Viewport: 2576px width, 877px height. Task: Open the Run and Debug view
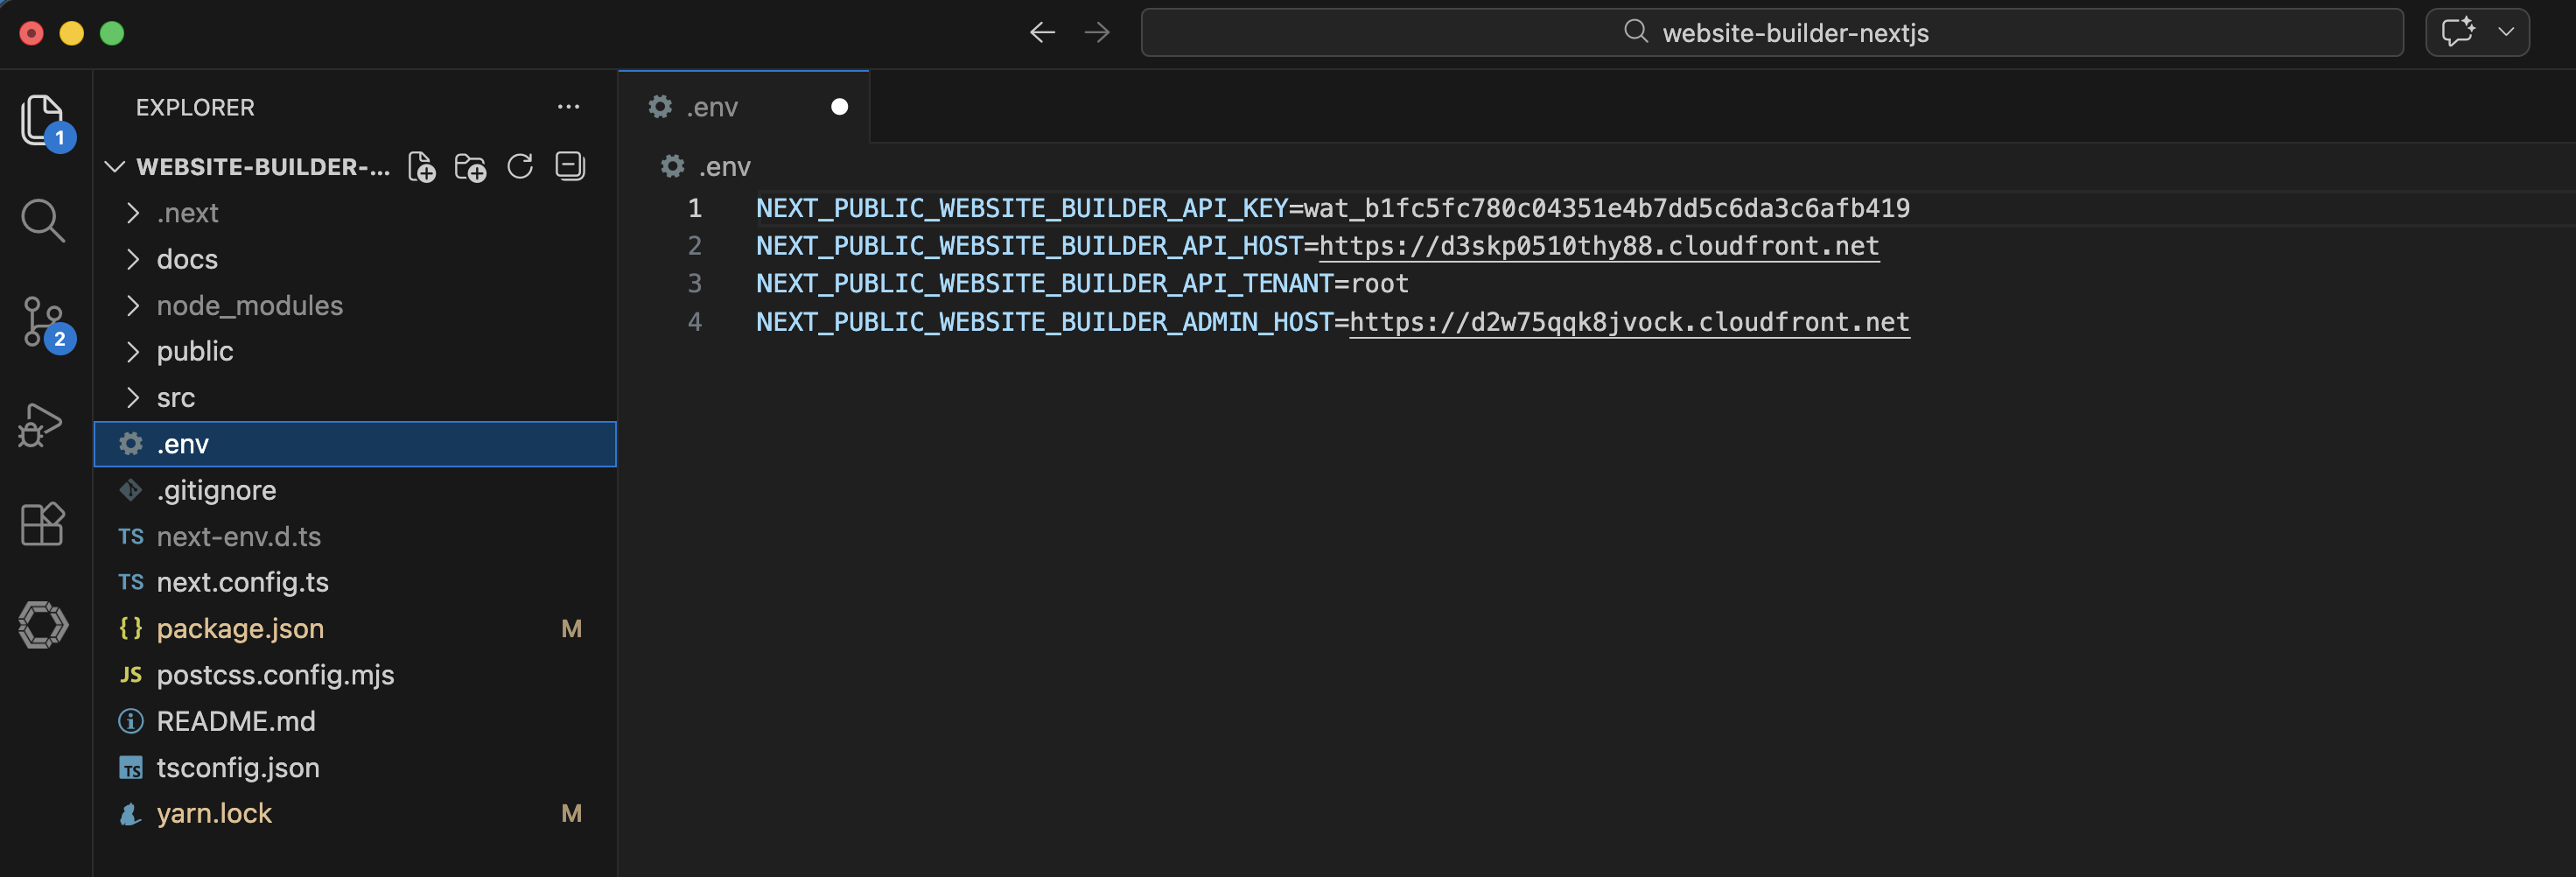point(42,424)
